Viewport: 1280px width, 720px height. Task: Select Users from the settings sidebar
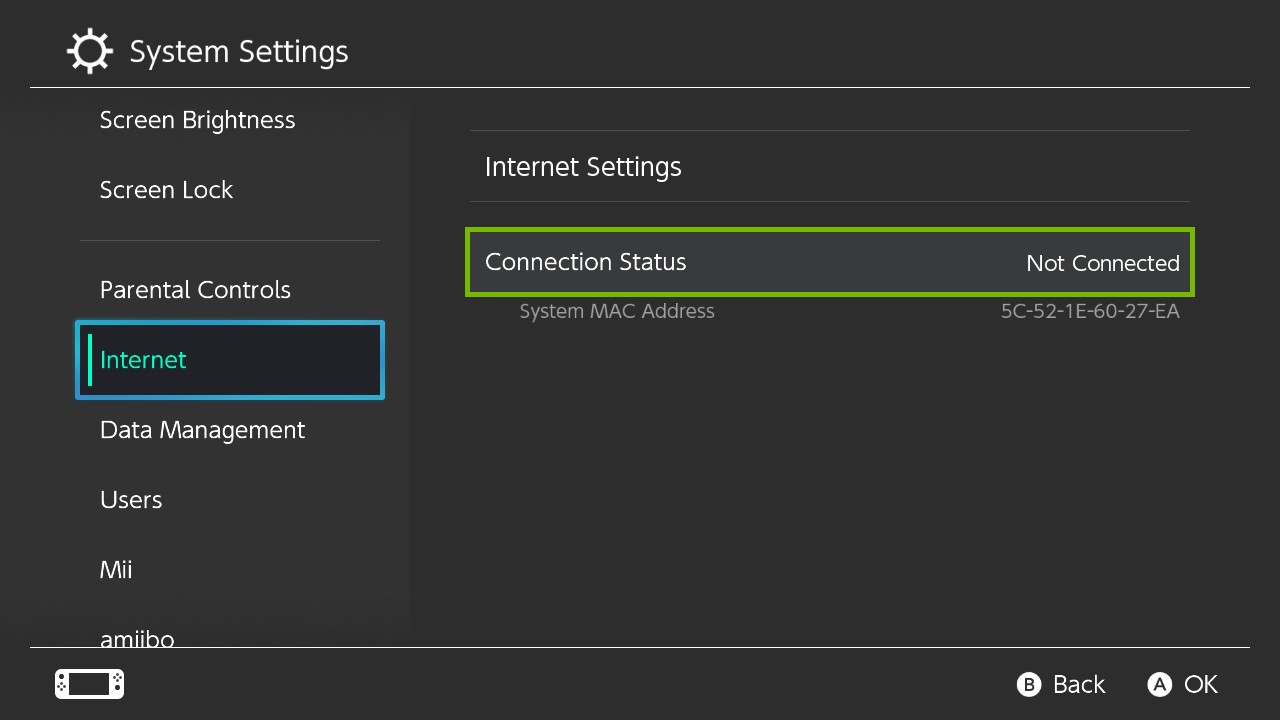(x=131, y=500)
